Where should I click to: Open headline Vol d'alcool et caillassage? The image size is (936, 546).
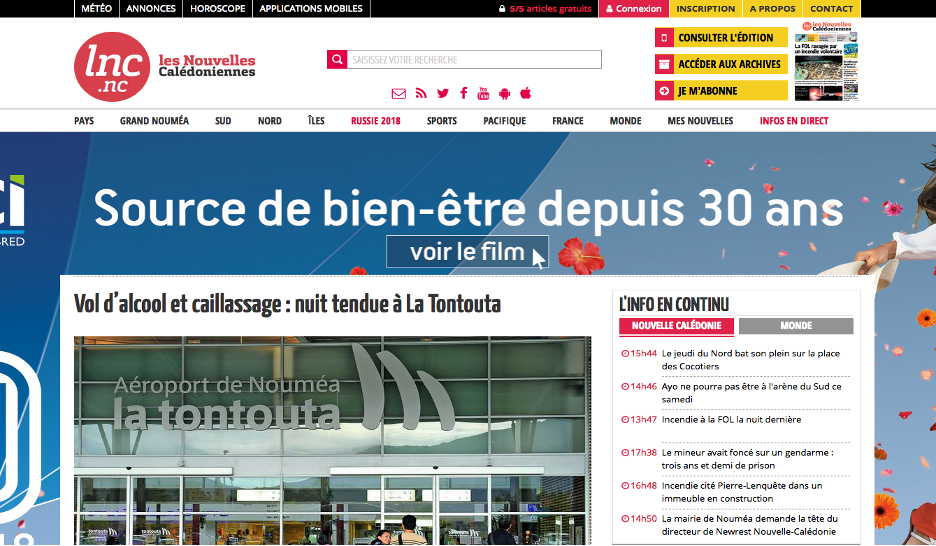pos(287,304)
